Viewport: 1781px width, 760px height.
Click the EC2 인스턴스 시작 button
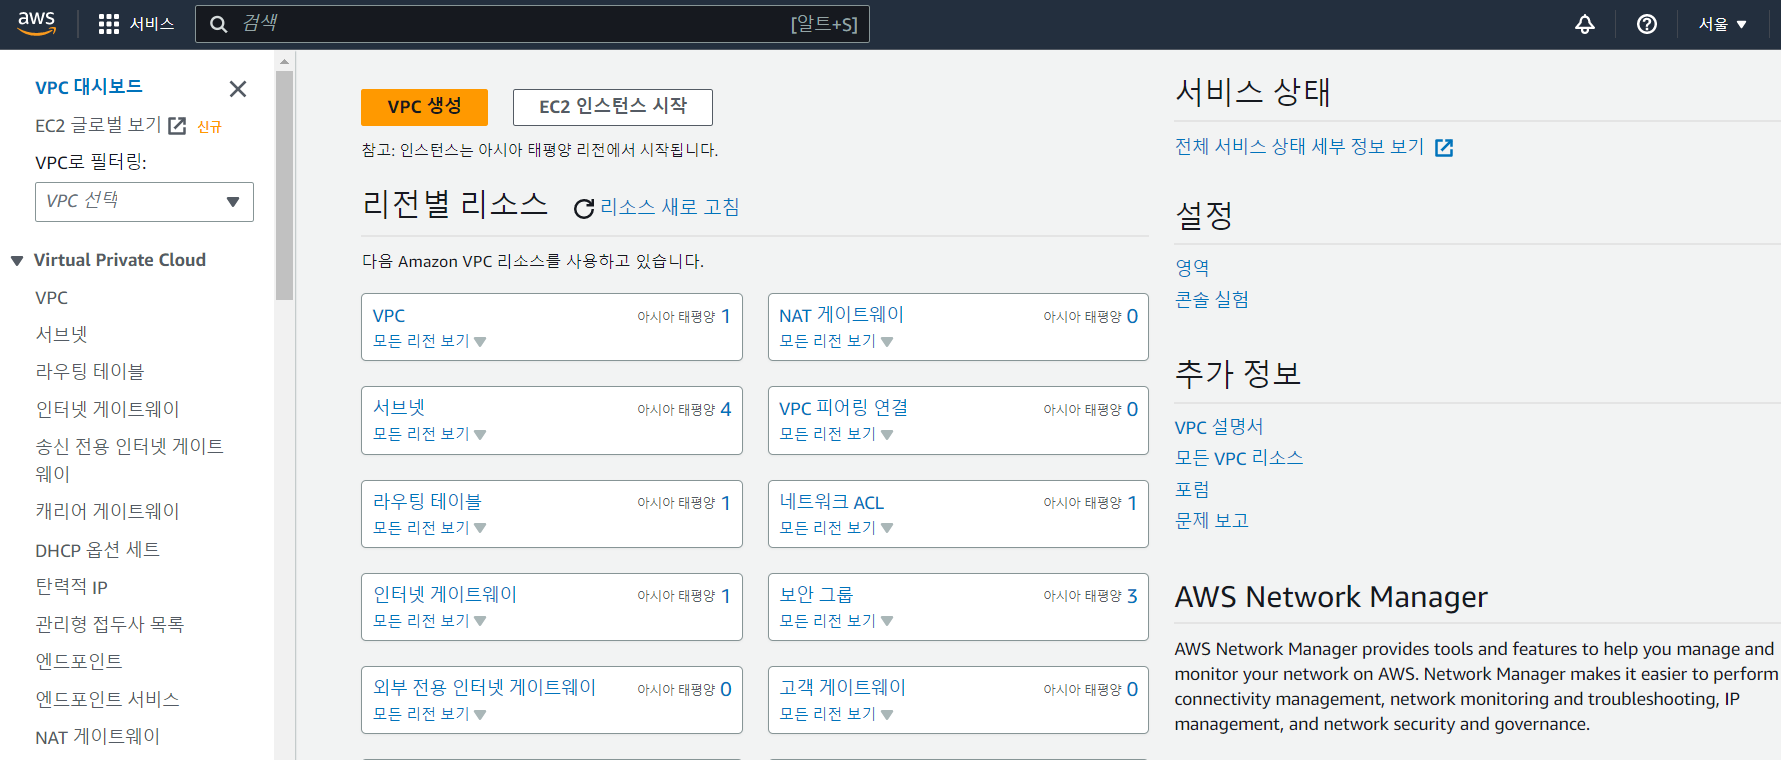coord(613,107)
